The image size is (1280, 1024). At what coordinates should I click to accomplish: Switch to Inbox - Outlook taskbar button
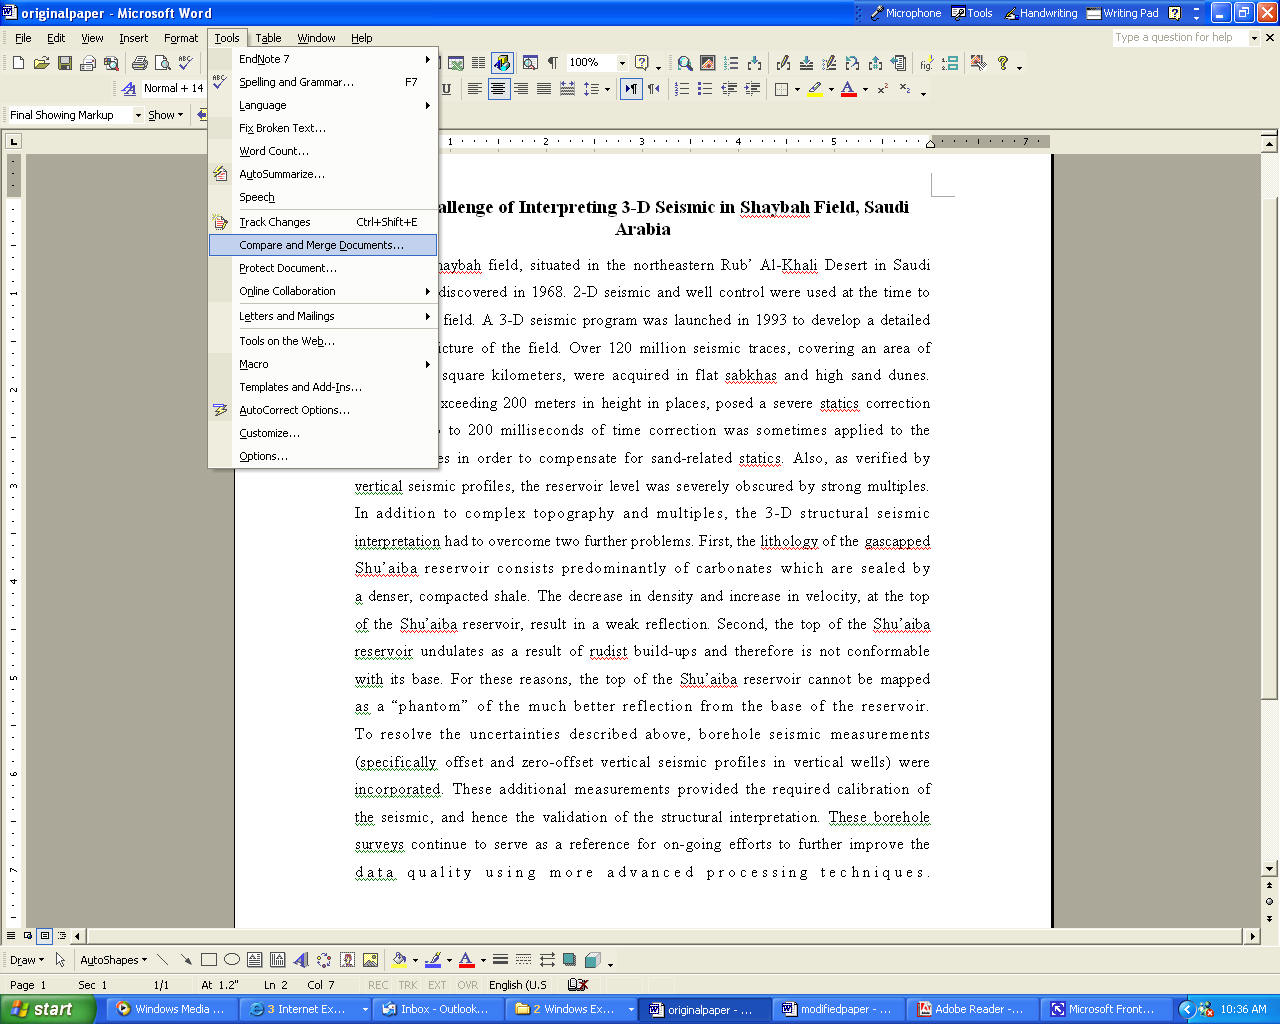(x=438, y=1009)
